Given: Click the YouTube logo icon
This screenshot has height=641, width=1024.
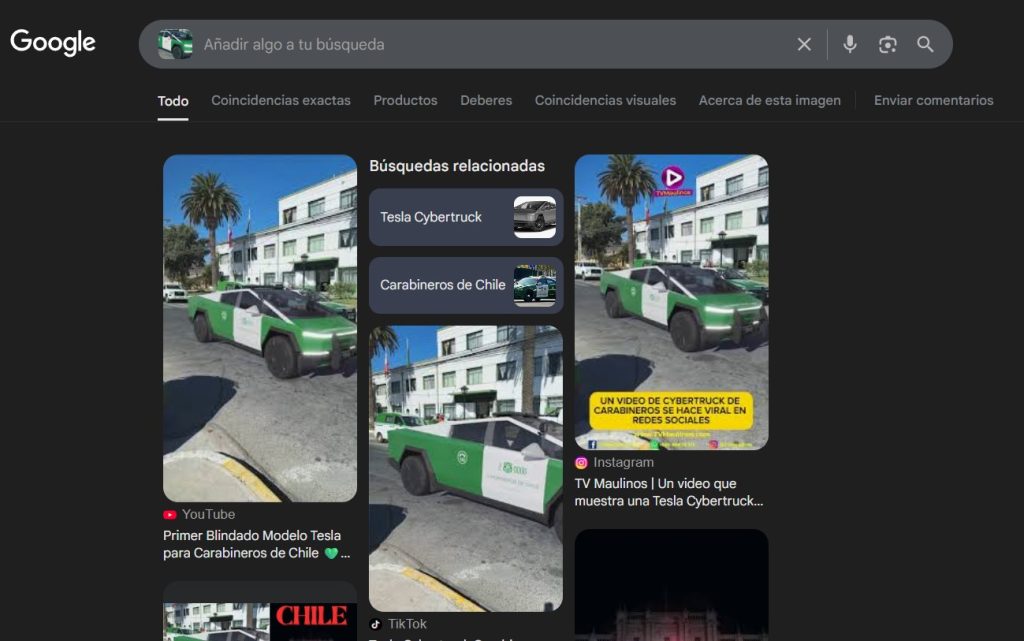Looking at the screenshot, I should 170,515.
